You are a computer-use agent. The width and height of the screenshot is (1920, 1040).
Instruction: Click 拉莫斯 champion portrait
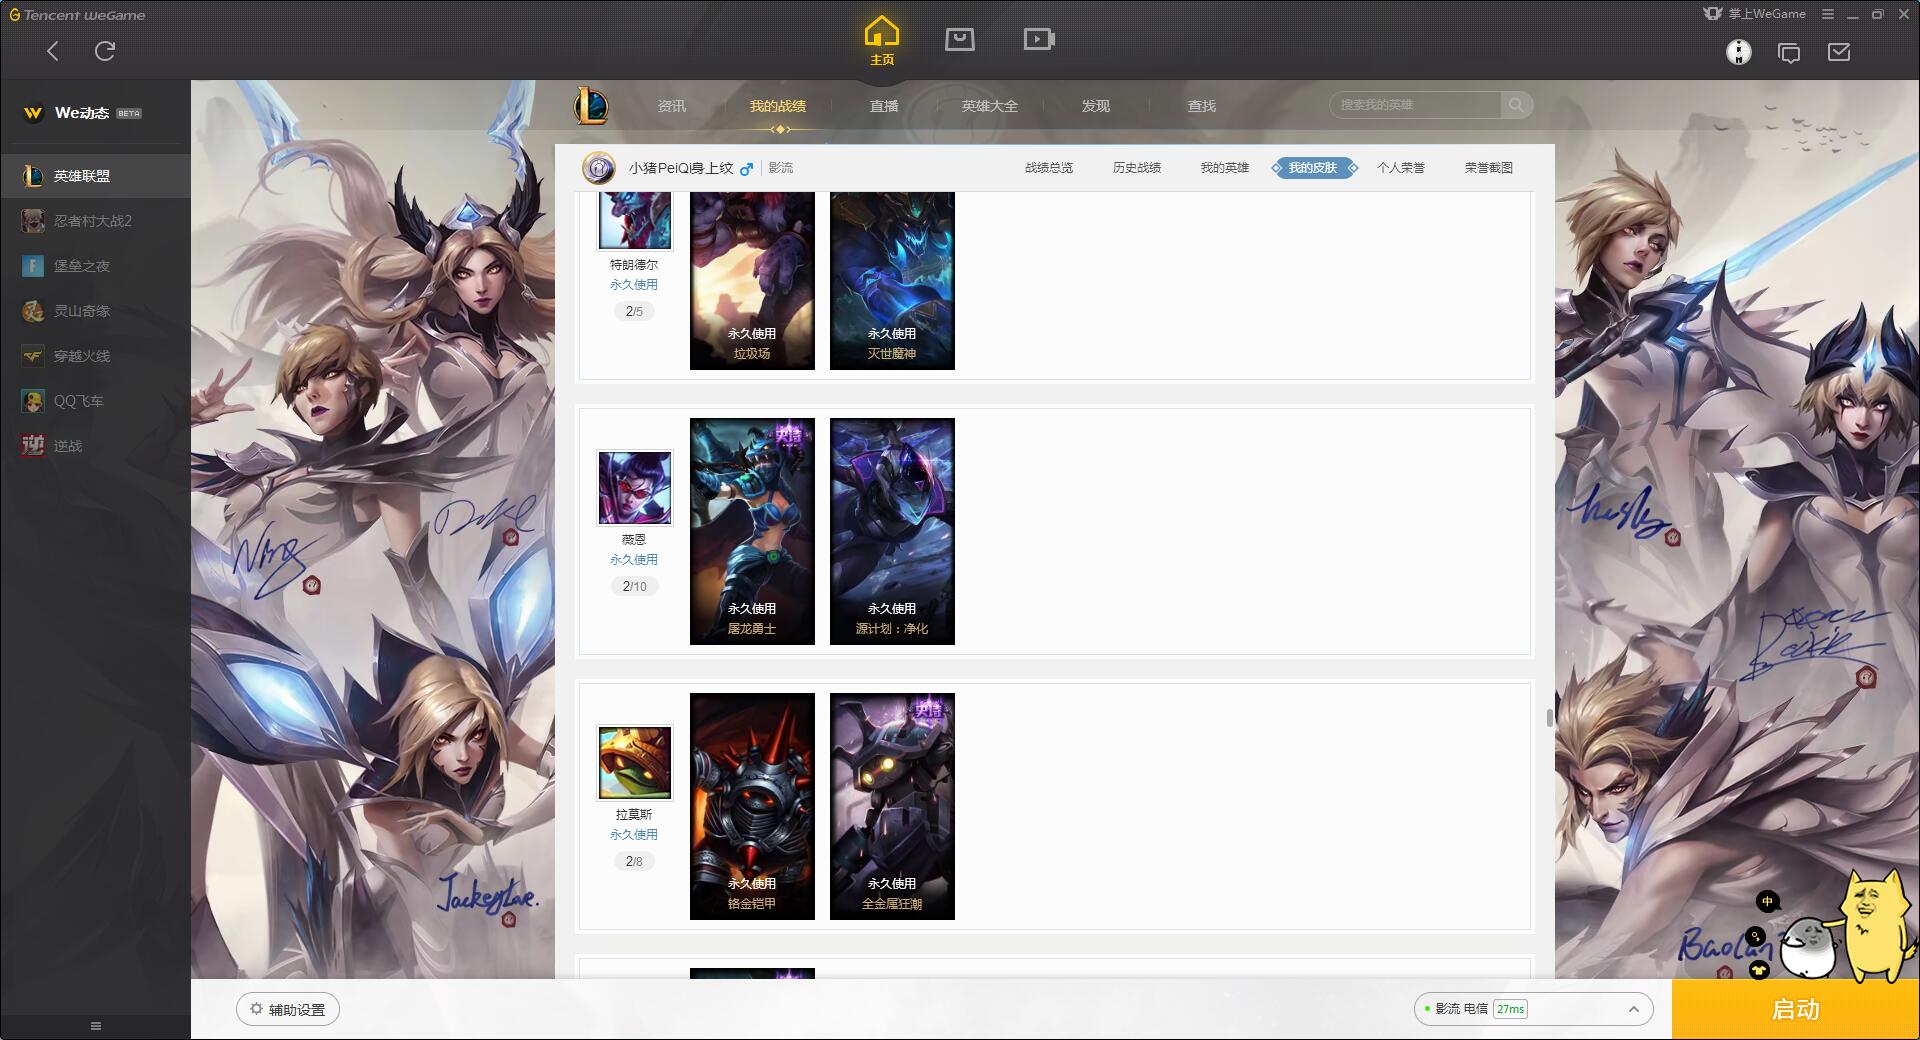click(x=635, y=762)
